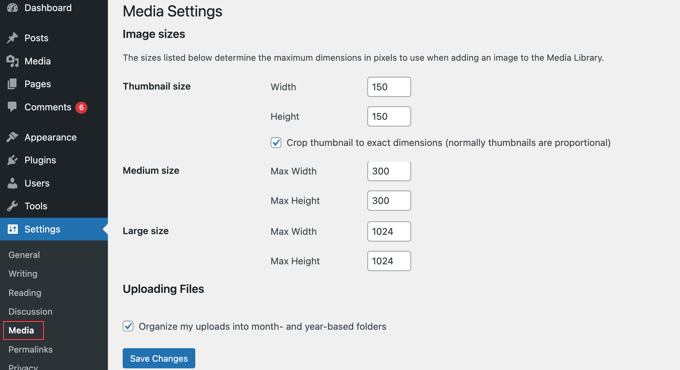Click the Uploading Files heading
Image resolution: width=680 pixels, height=370 pixels.
(163, 289)
